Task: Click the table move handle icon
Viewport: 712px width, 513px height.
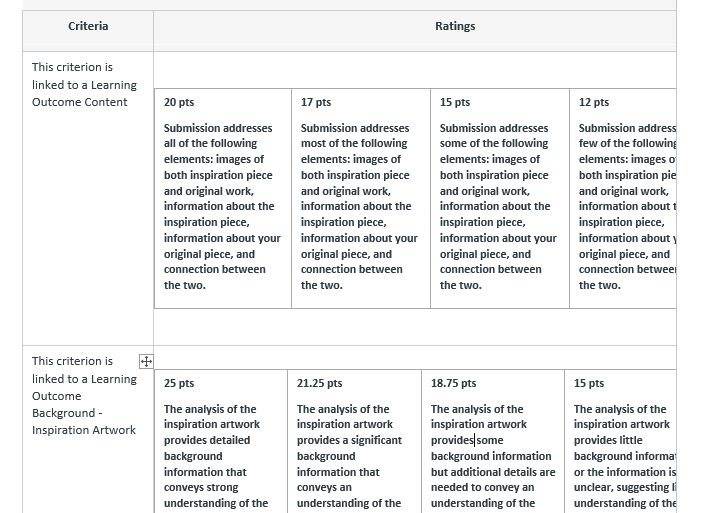Action: pos(146,362)
